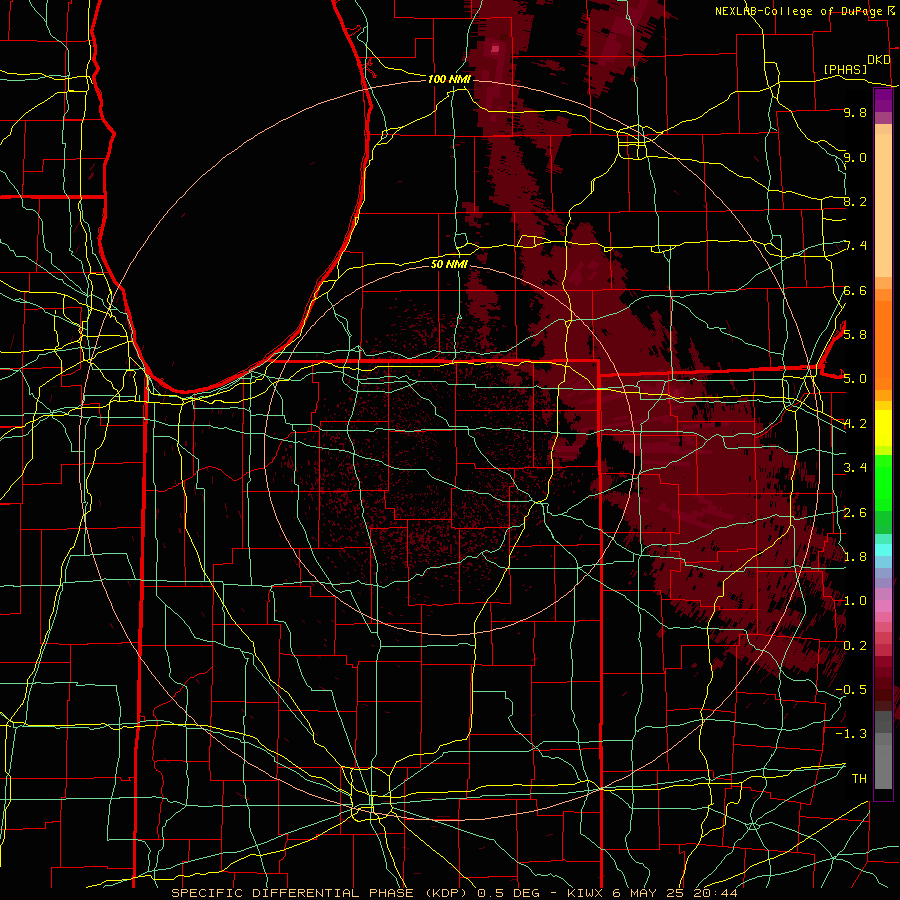Click the -1.3 legend value
This screenshot has width=900, height=900.
click(x=851, y=734)
